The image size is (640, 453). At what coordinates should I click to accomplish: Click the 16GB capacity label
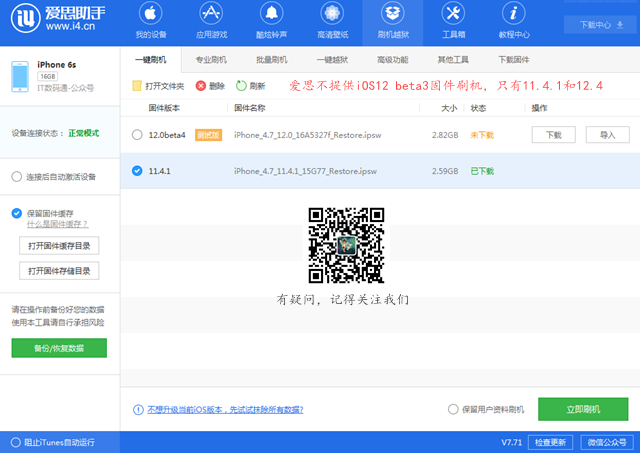[x=48, y=76]
